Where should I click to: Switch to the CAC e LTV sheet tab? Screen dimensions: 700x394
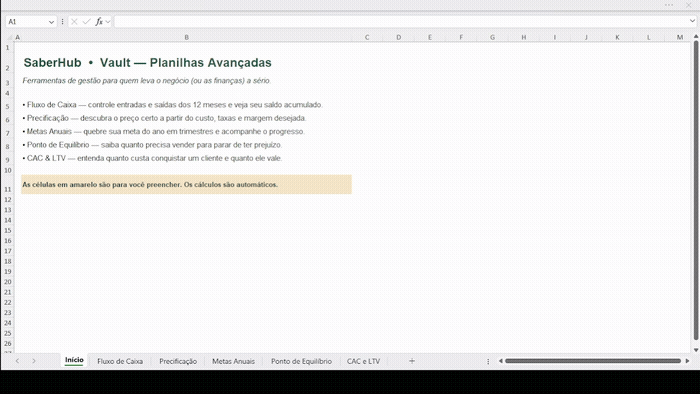click(x=363, y=361)
